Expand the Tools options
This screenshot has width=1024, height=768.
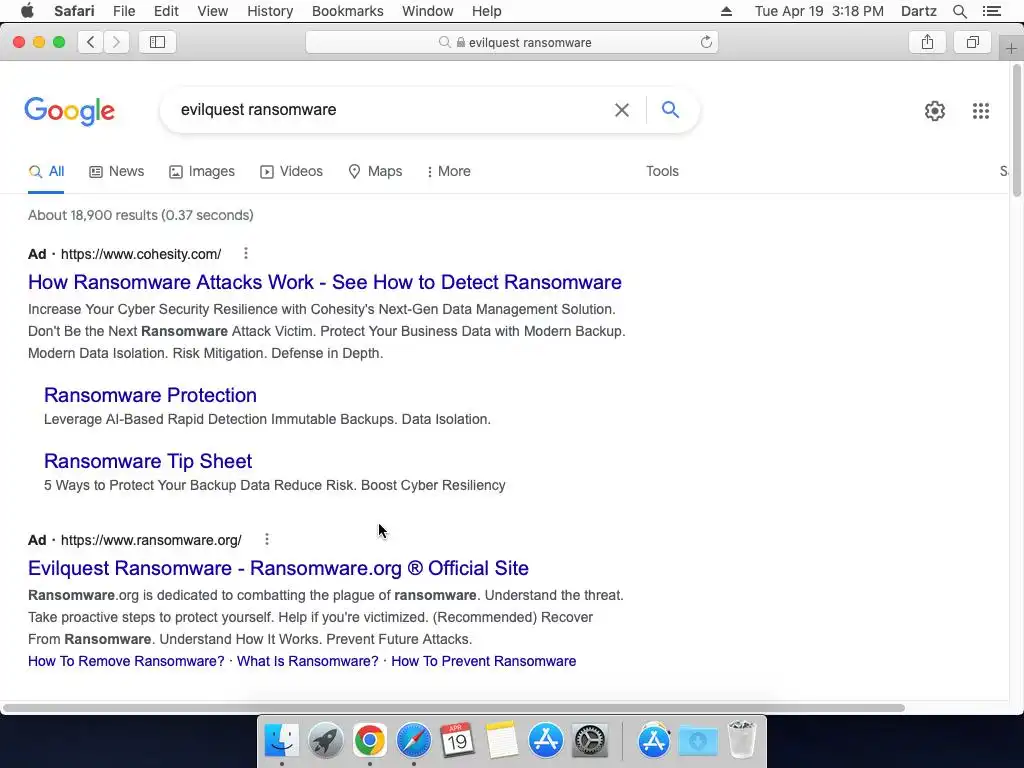click(x=662, y=171)
